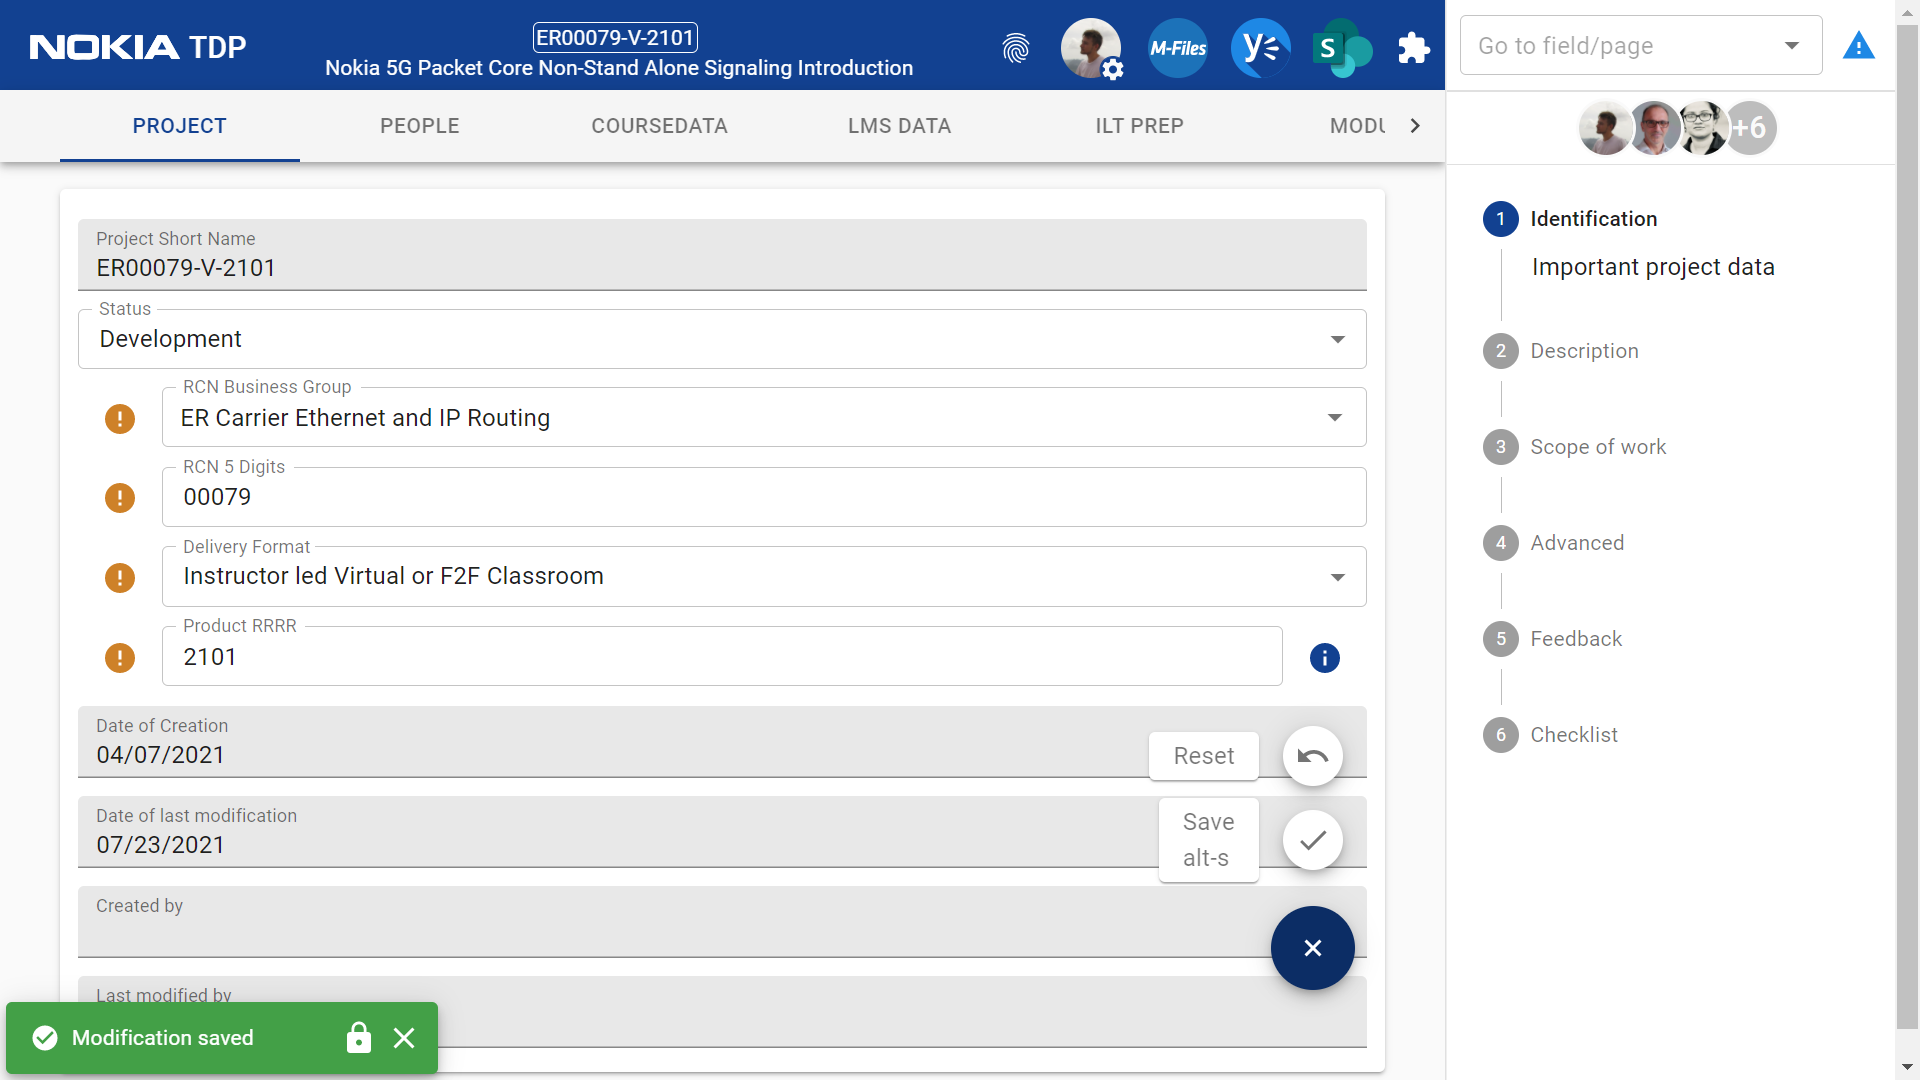
Task: Switch to the LMS DATA tab
Action: (900, 126)
